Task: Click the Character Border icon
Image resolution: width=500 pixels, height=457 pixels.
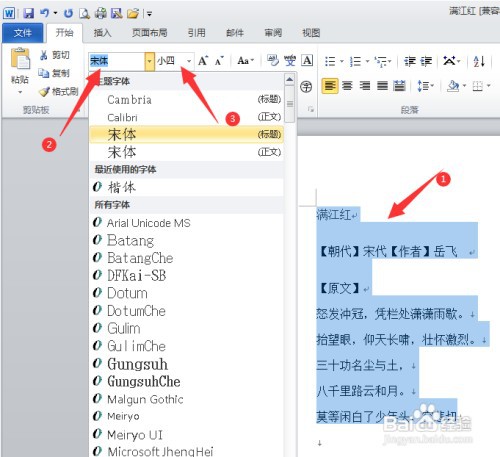Action: point(307,61)
